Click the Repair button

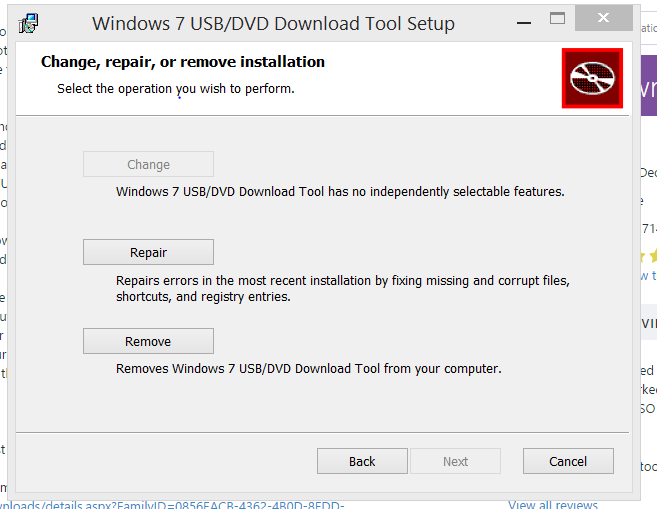click(148, 252)
